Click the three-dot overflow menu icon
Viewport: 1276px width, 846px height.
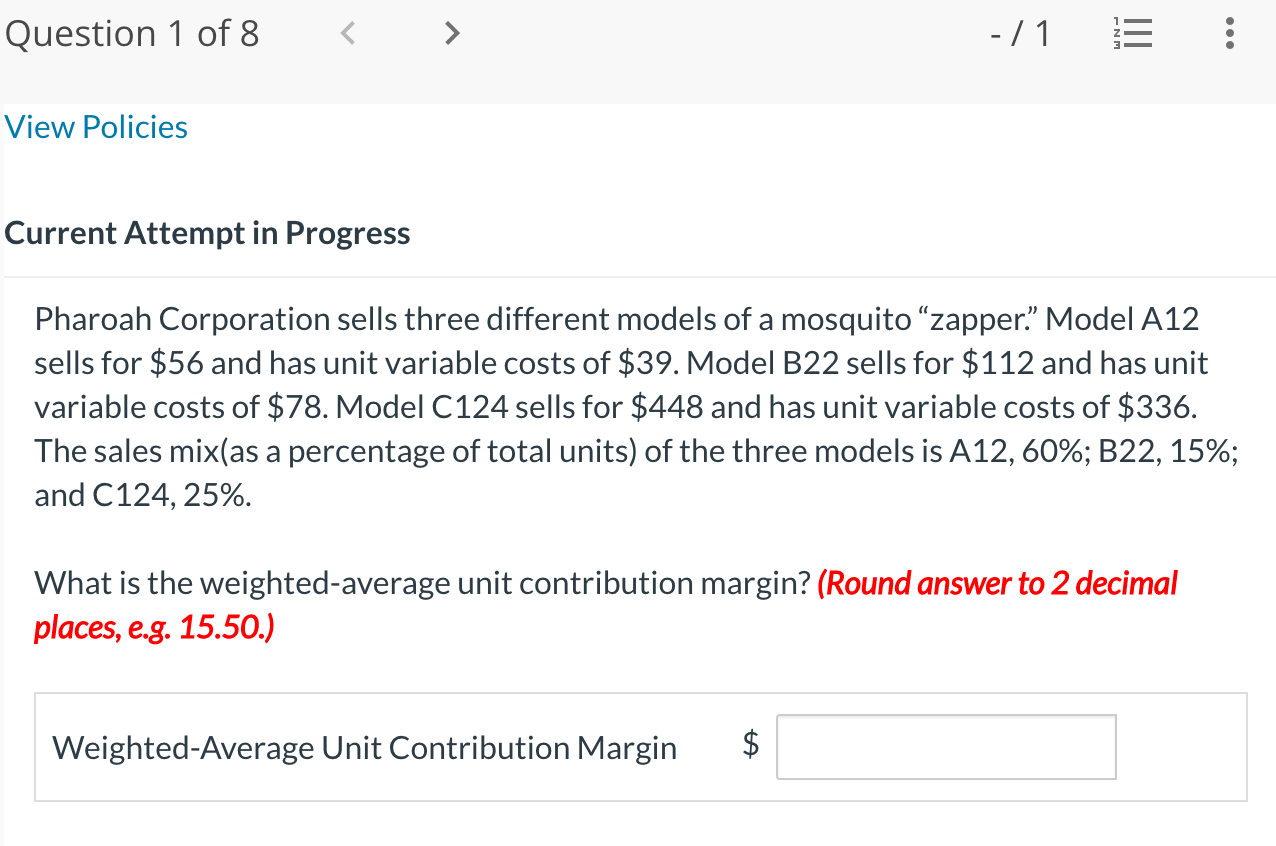click(x=1228, y=33)
